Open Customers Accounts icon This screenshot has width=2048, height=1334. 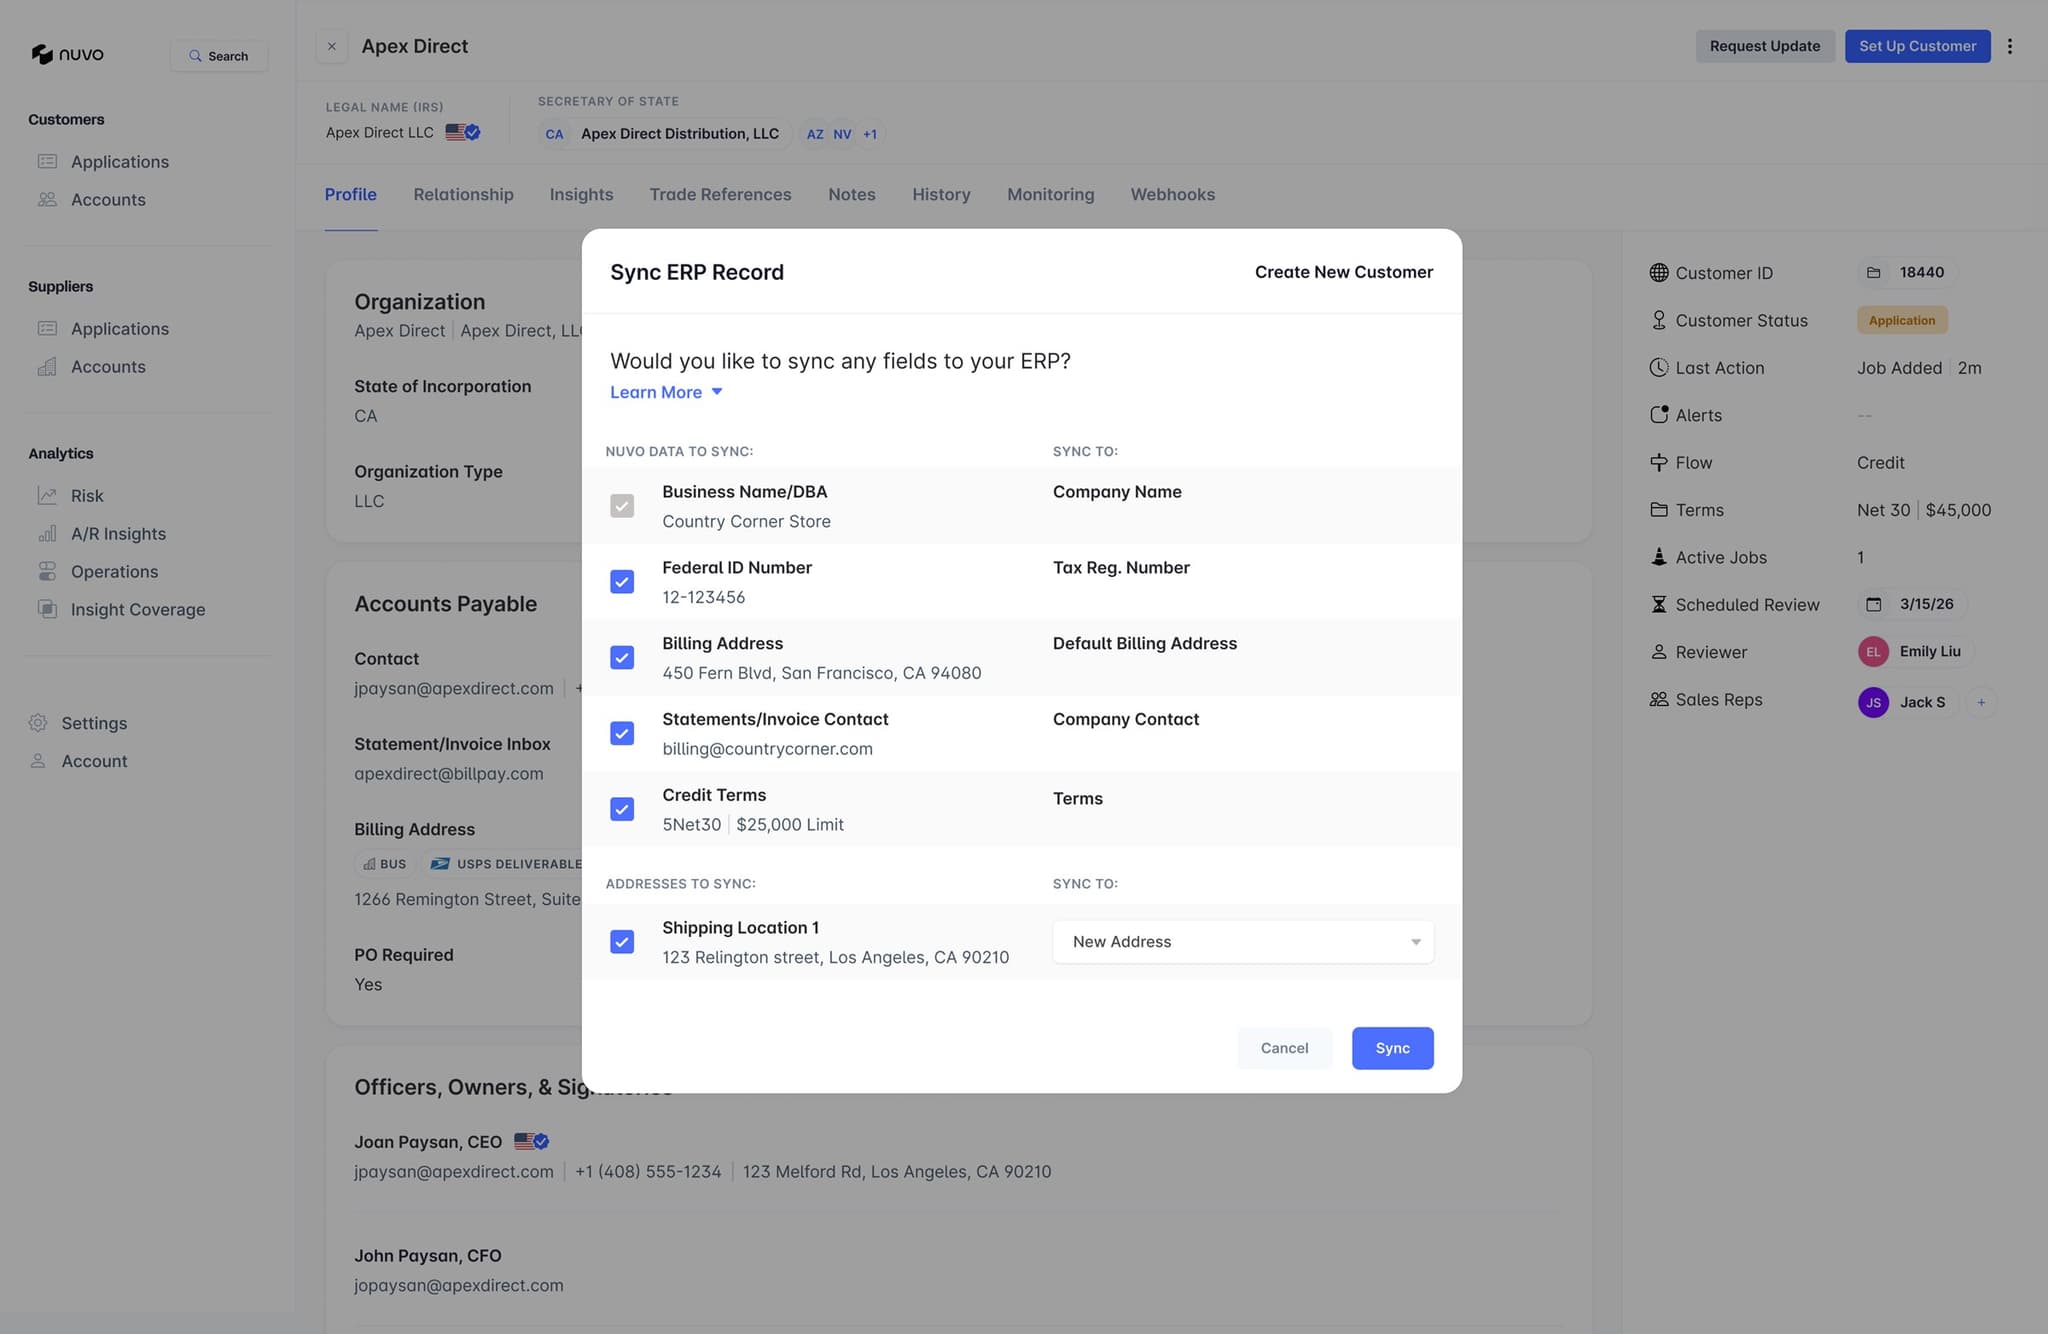click(x=47, y=199)
